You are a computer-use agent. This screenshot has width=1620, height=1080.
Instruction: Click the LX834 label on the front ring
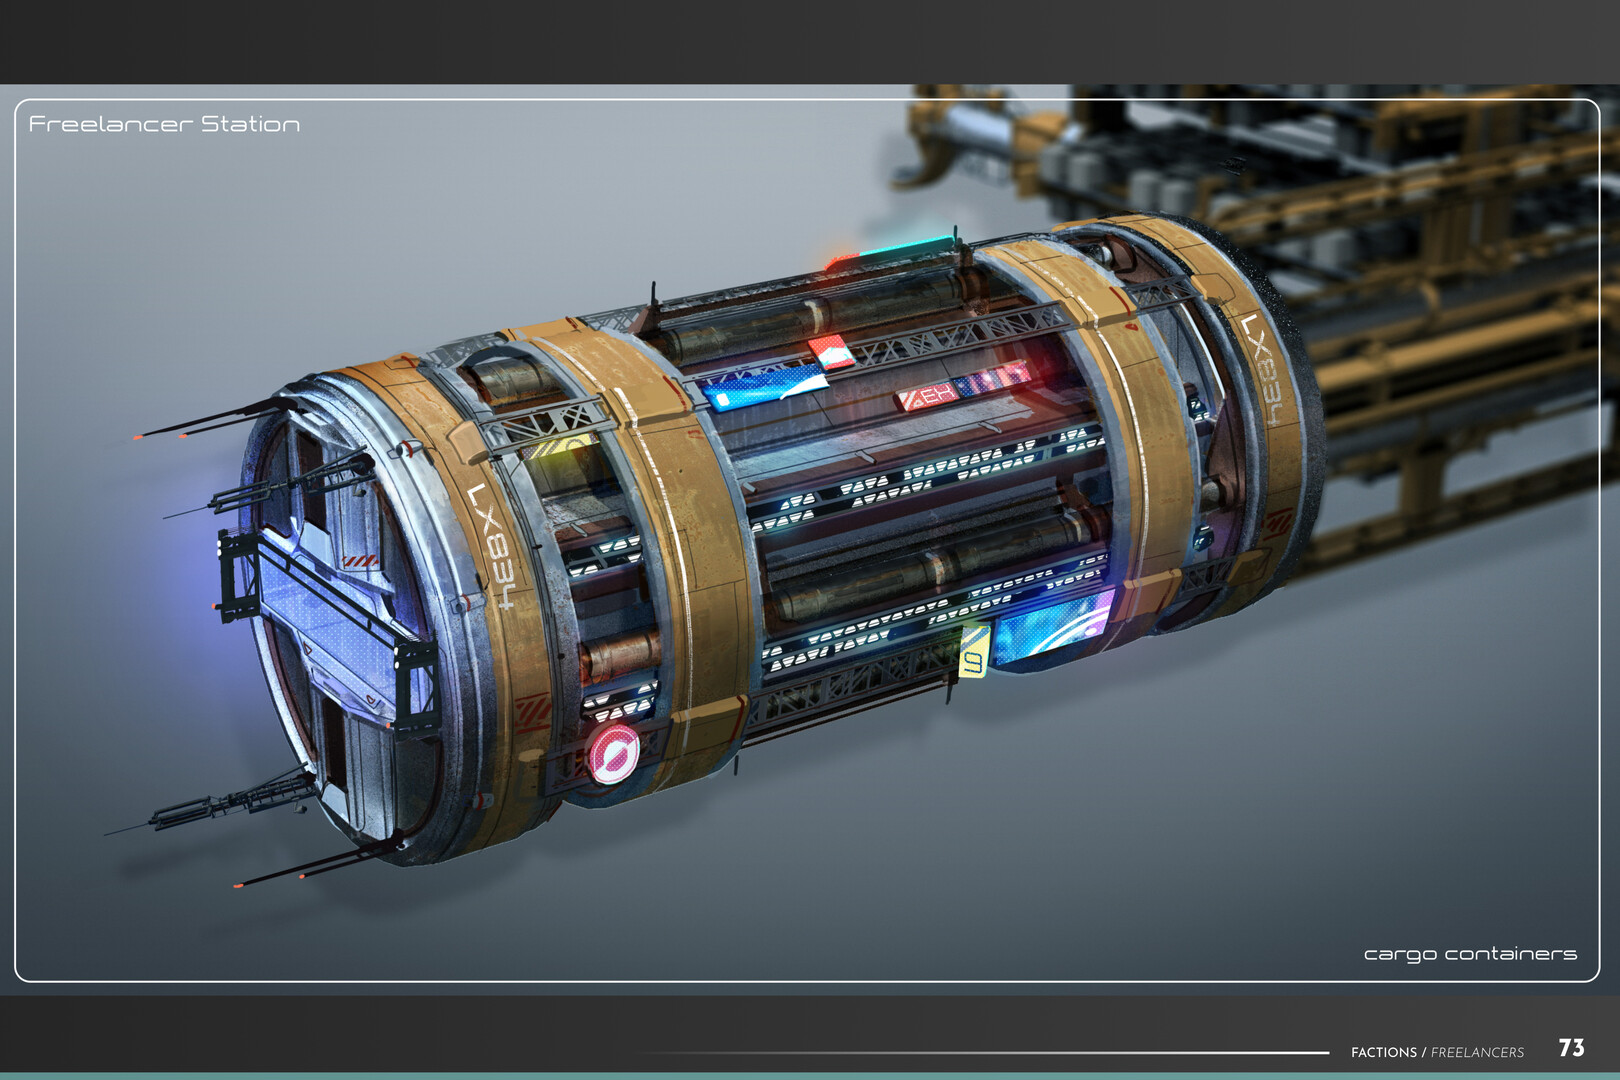(x=494, y=546)
